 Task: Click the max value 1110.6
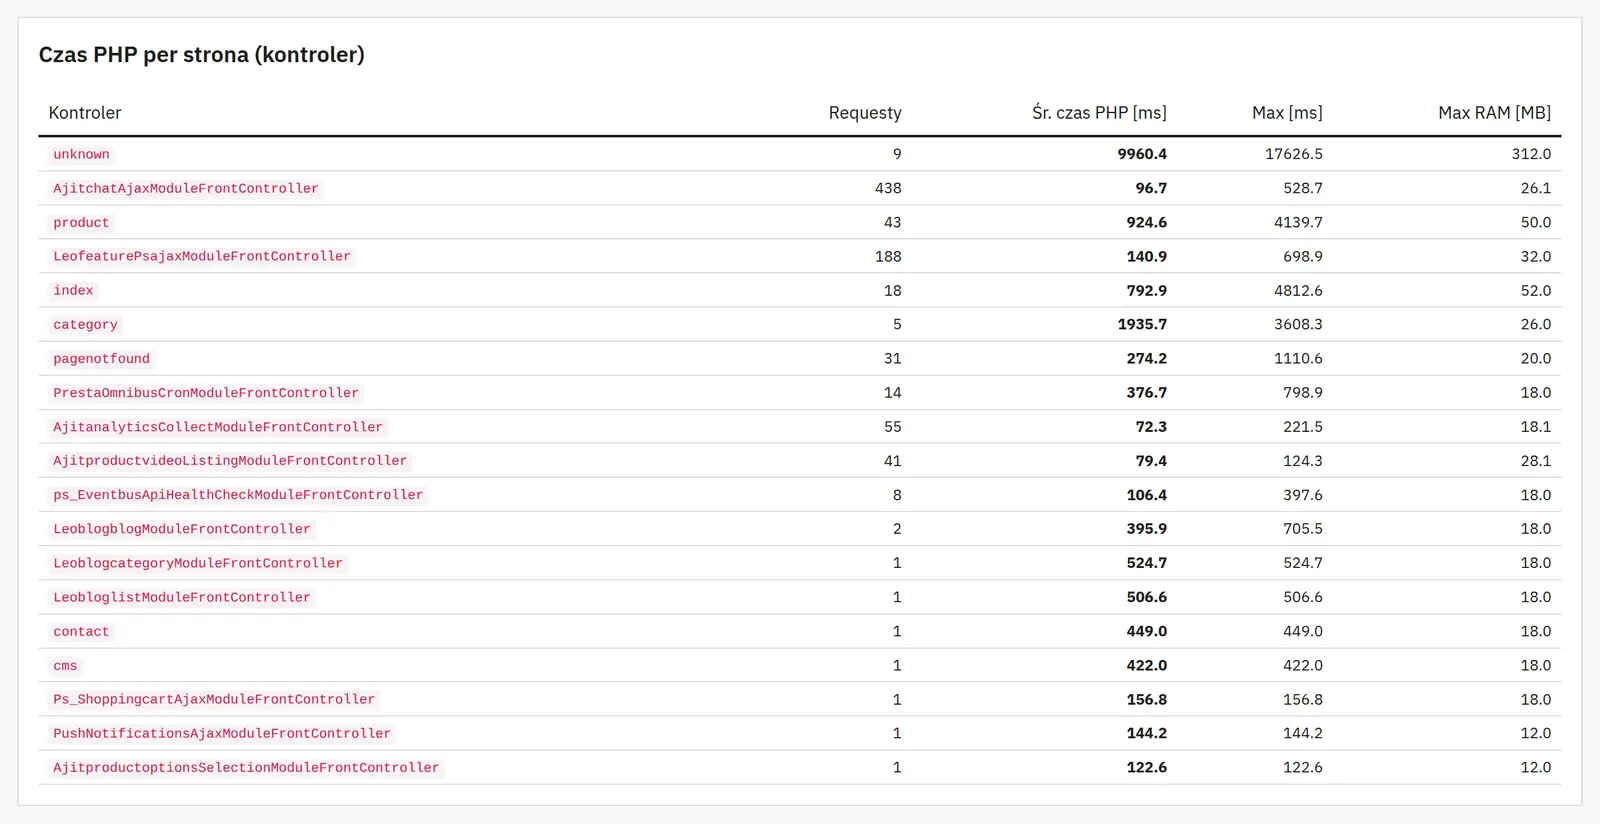(1298, 358)
